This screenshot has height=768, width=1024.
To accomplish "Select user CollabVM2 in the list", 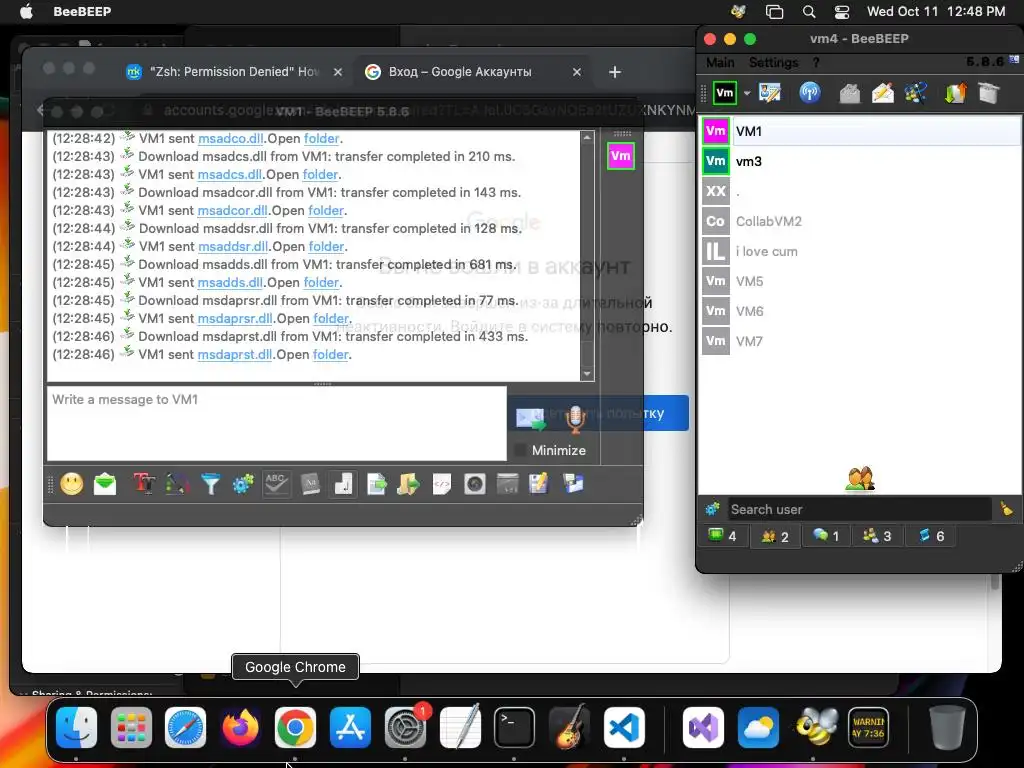I will (x=861, y=221).
